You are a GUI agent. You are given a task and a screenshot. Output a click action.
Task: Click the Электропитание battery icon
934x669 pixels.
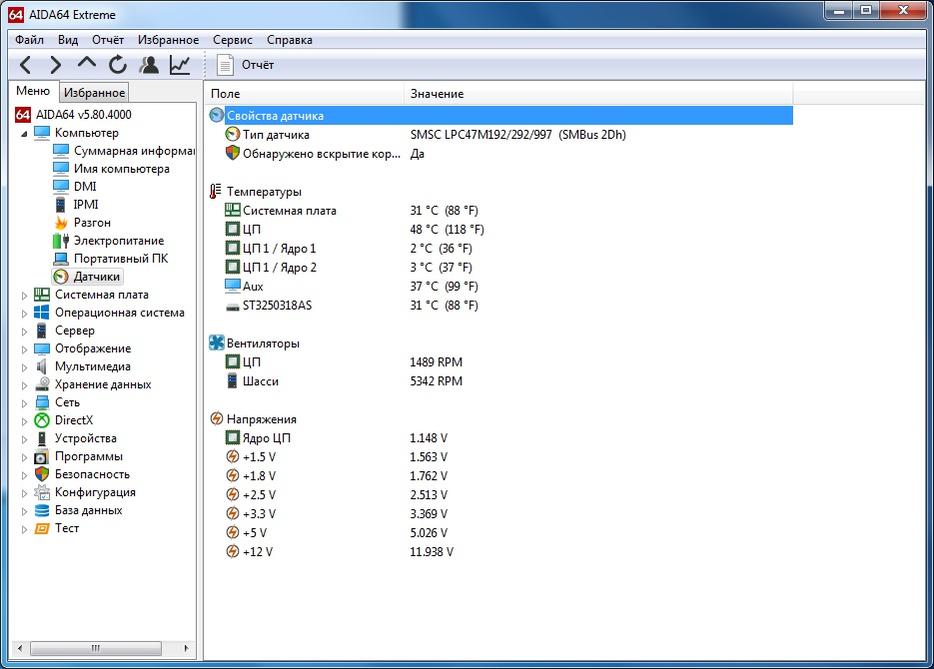click(x=61, y=240)
